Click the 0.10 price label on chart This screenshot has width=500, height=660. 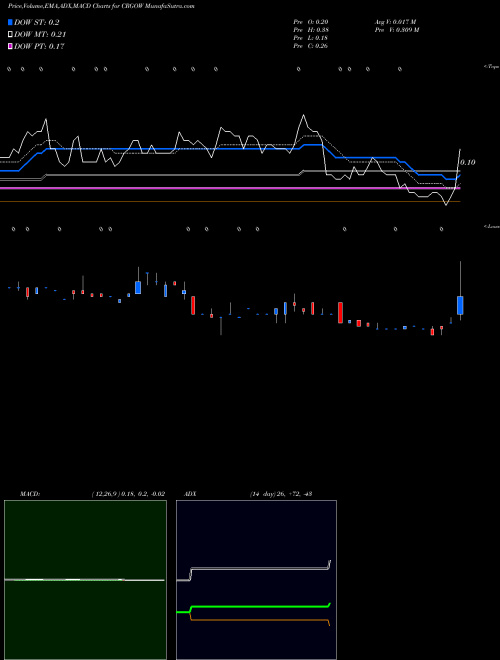468,162
